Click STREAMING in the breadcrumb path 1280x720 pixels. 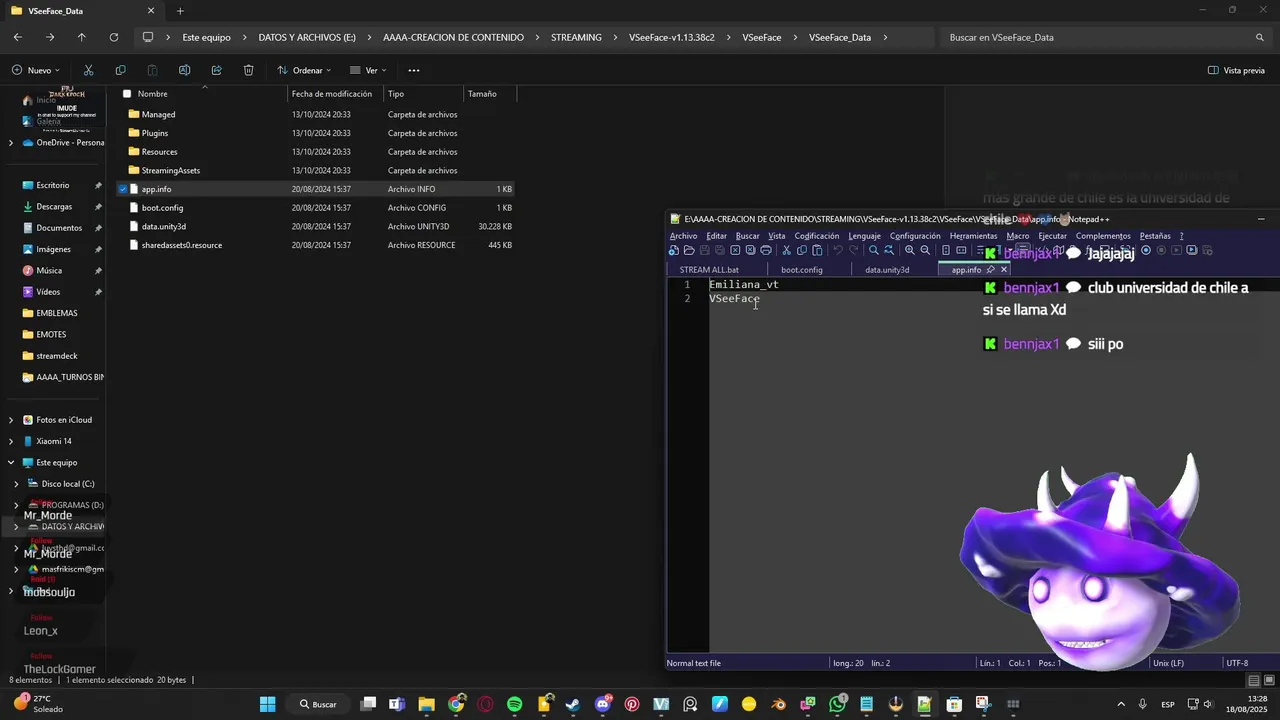pyautogui.click(x=576, y=37)
